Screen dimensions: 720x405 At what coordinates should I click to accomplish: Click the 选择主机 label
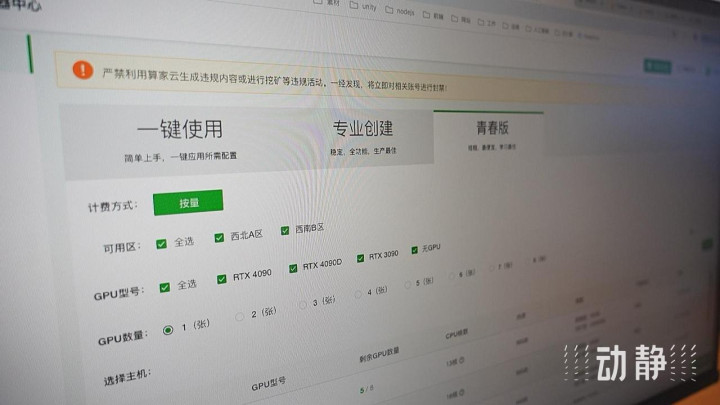127,377
